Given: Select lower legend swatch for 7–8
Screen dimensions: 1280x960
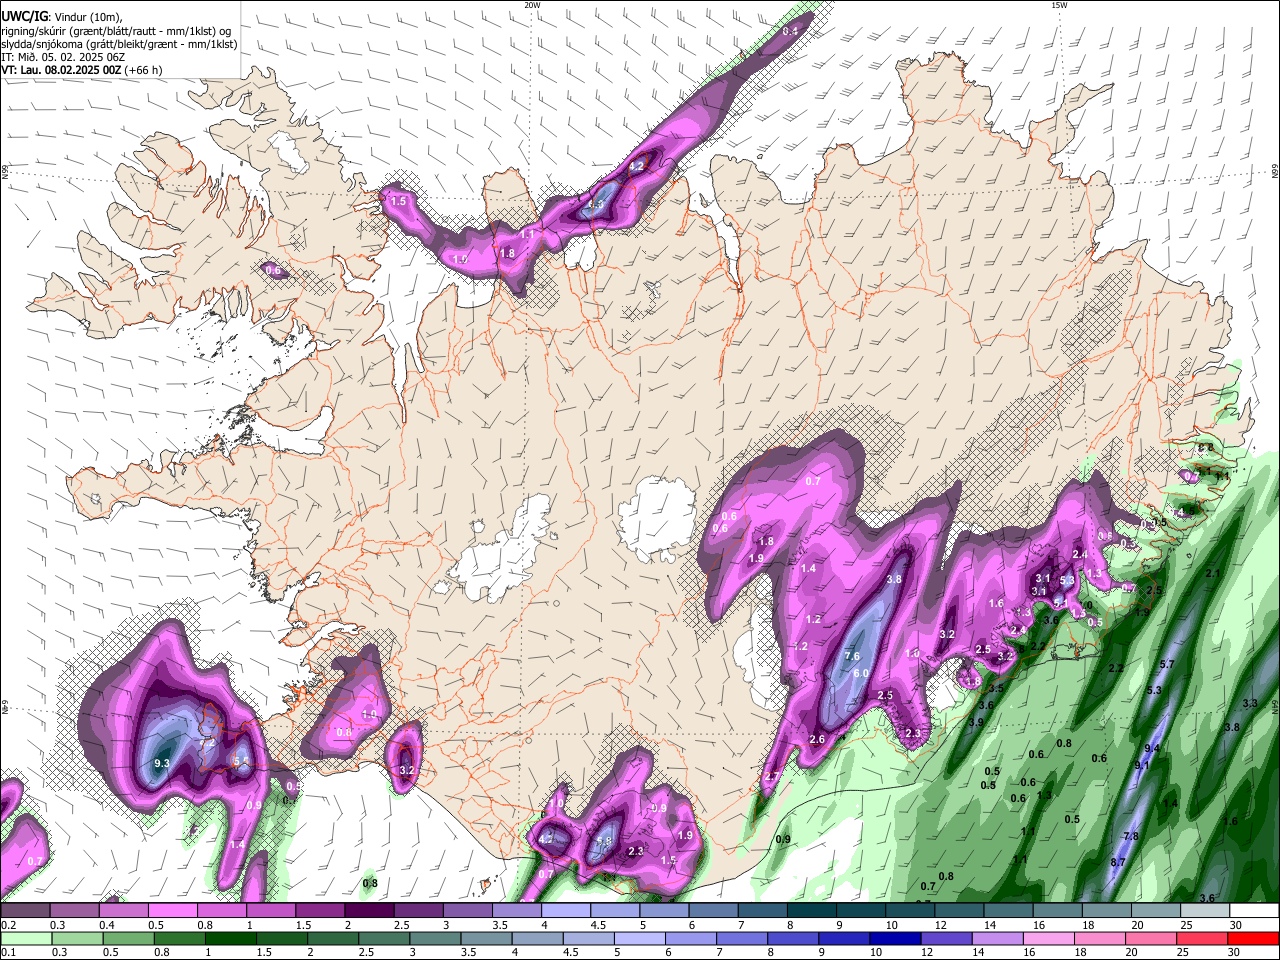Looking at the screenshot, I should click(742, 939).
